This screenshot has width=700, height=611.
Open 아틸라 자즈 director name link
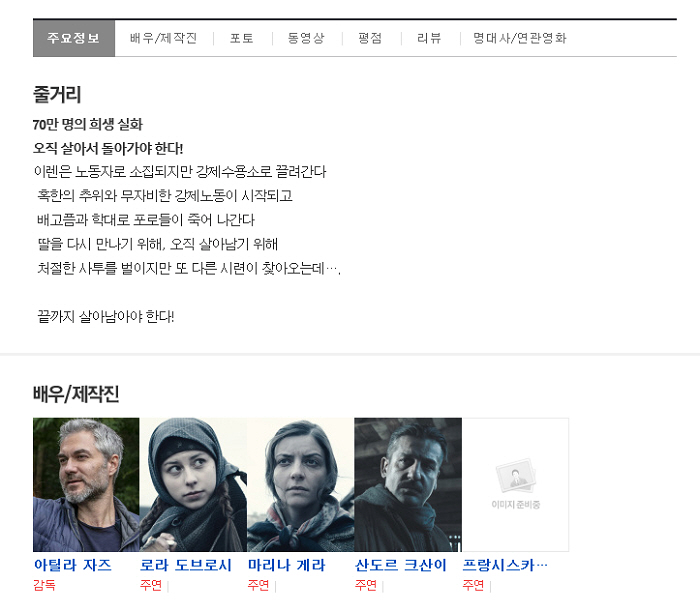(72, 565)
